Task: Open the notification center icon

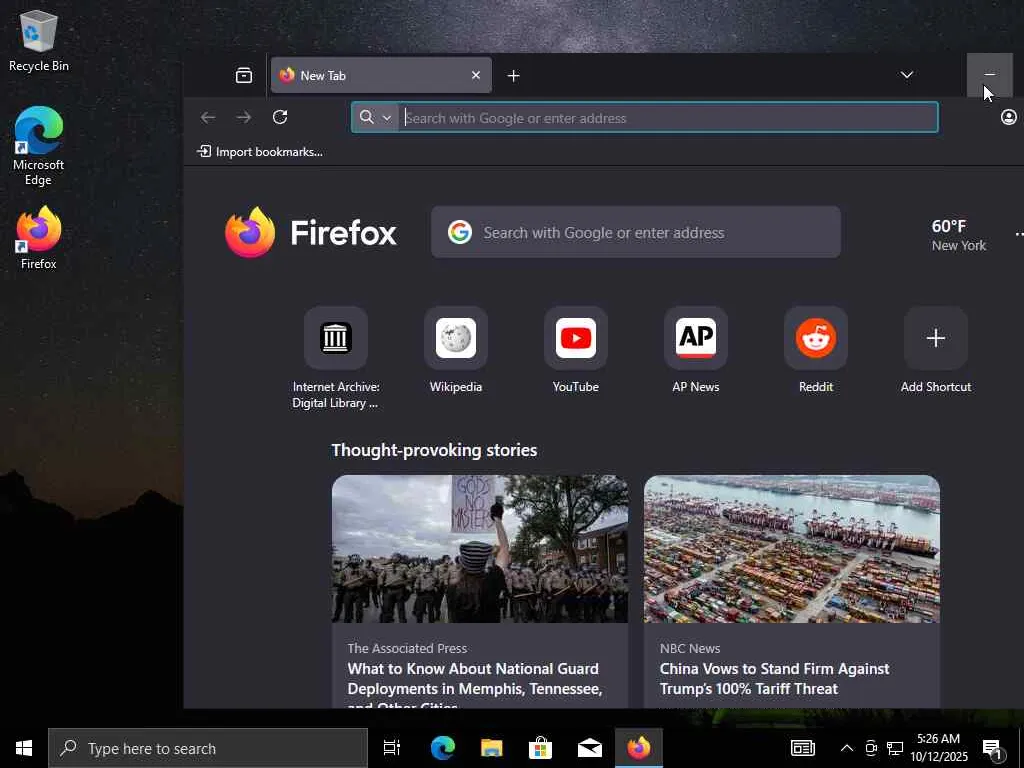Action: point(993,748)
